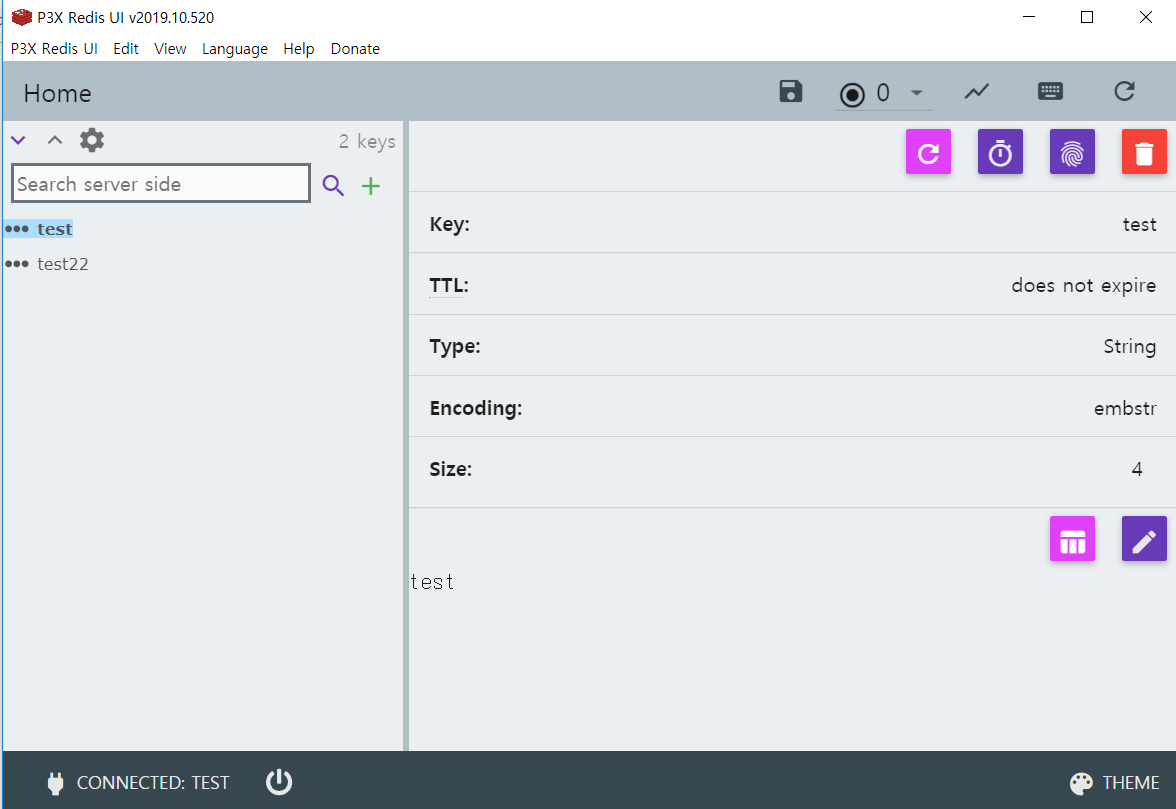Edit value with purple pencil button
The image size is (1176, 809).
point(1144,539)
